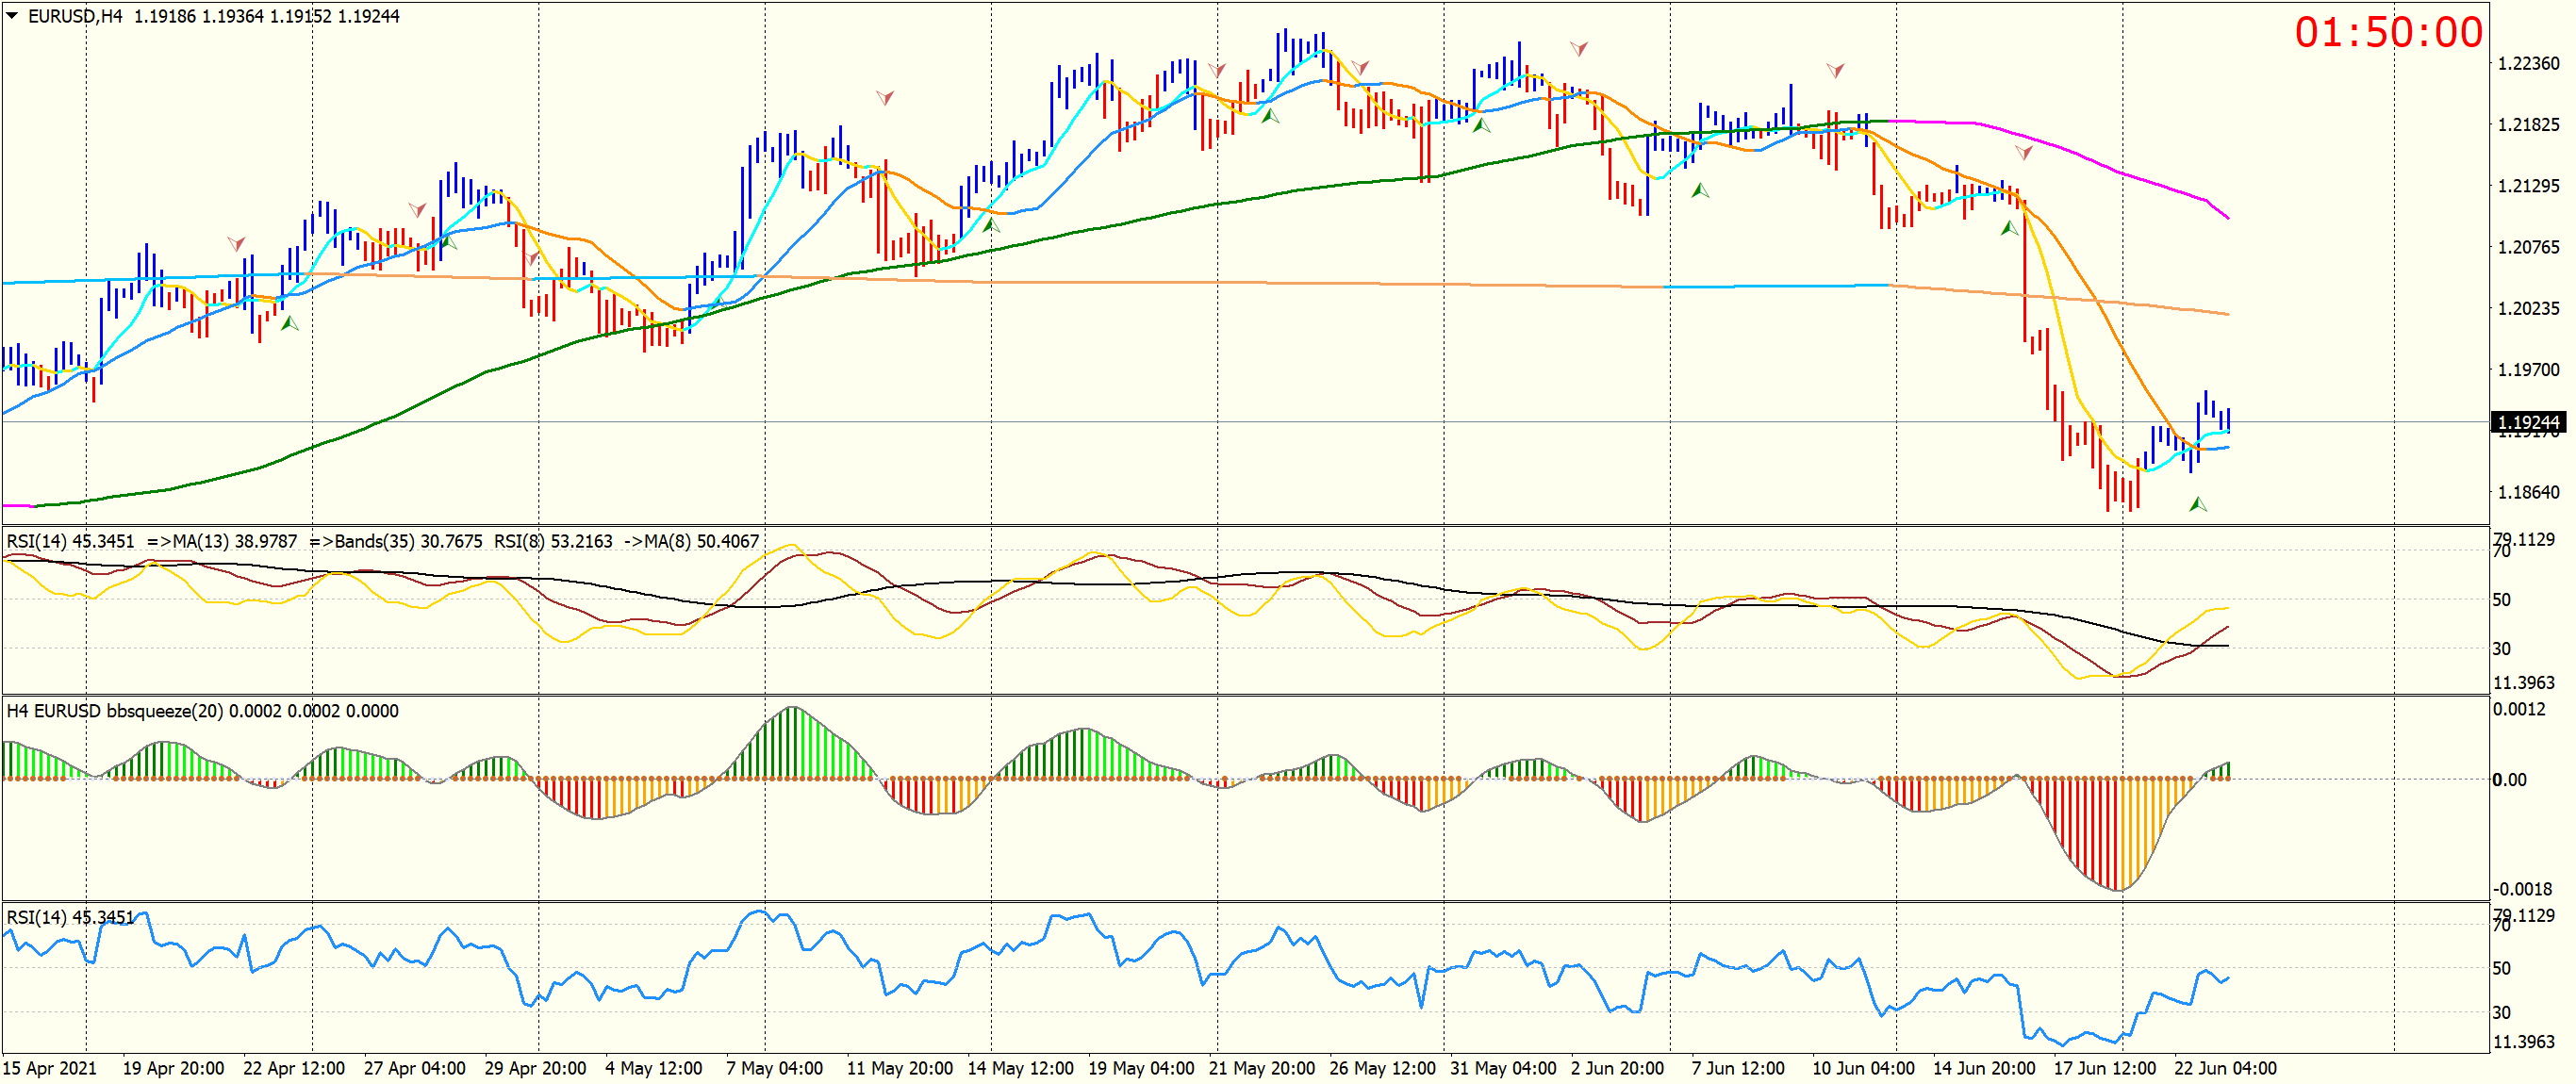Click the 15 Apr 2021 date label
The image size is (2576, 1084).
50,1068
